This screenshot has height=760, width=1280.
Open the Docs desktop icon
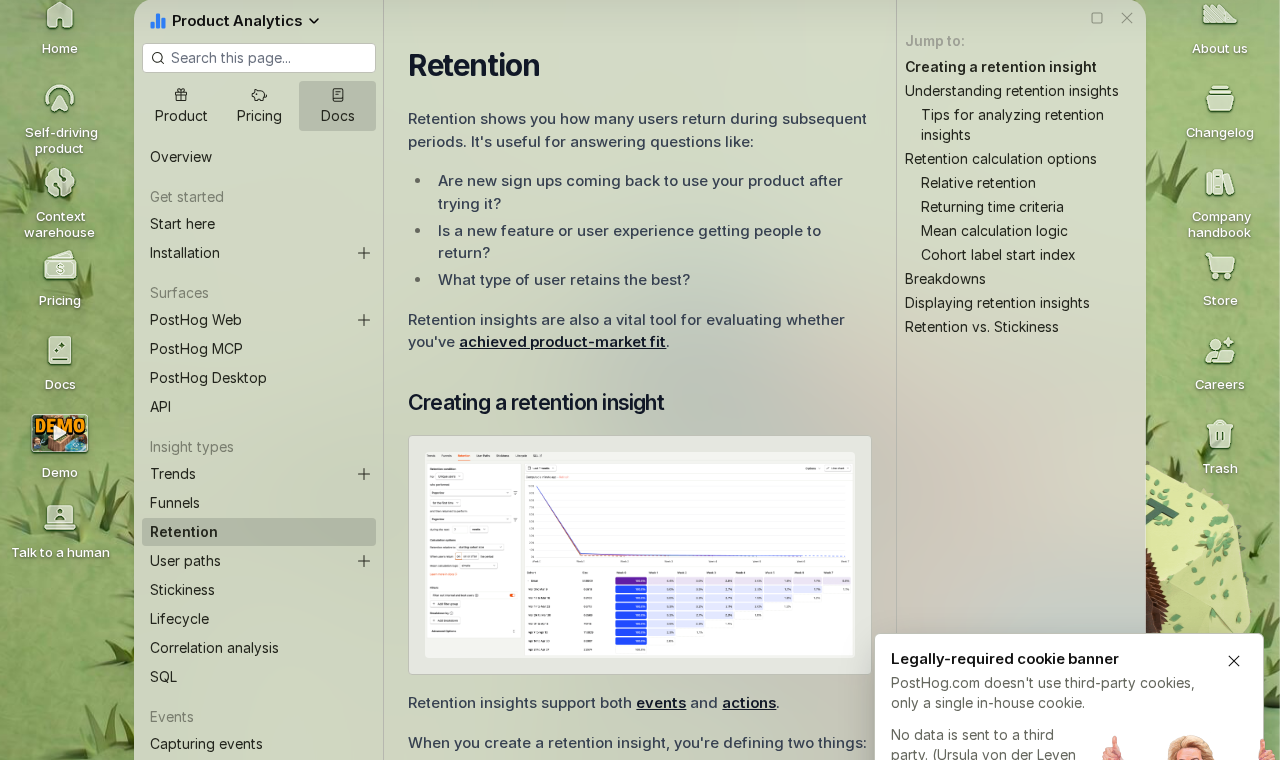(60, 362)
